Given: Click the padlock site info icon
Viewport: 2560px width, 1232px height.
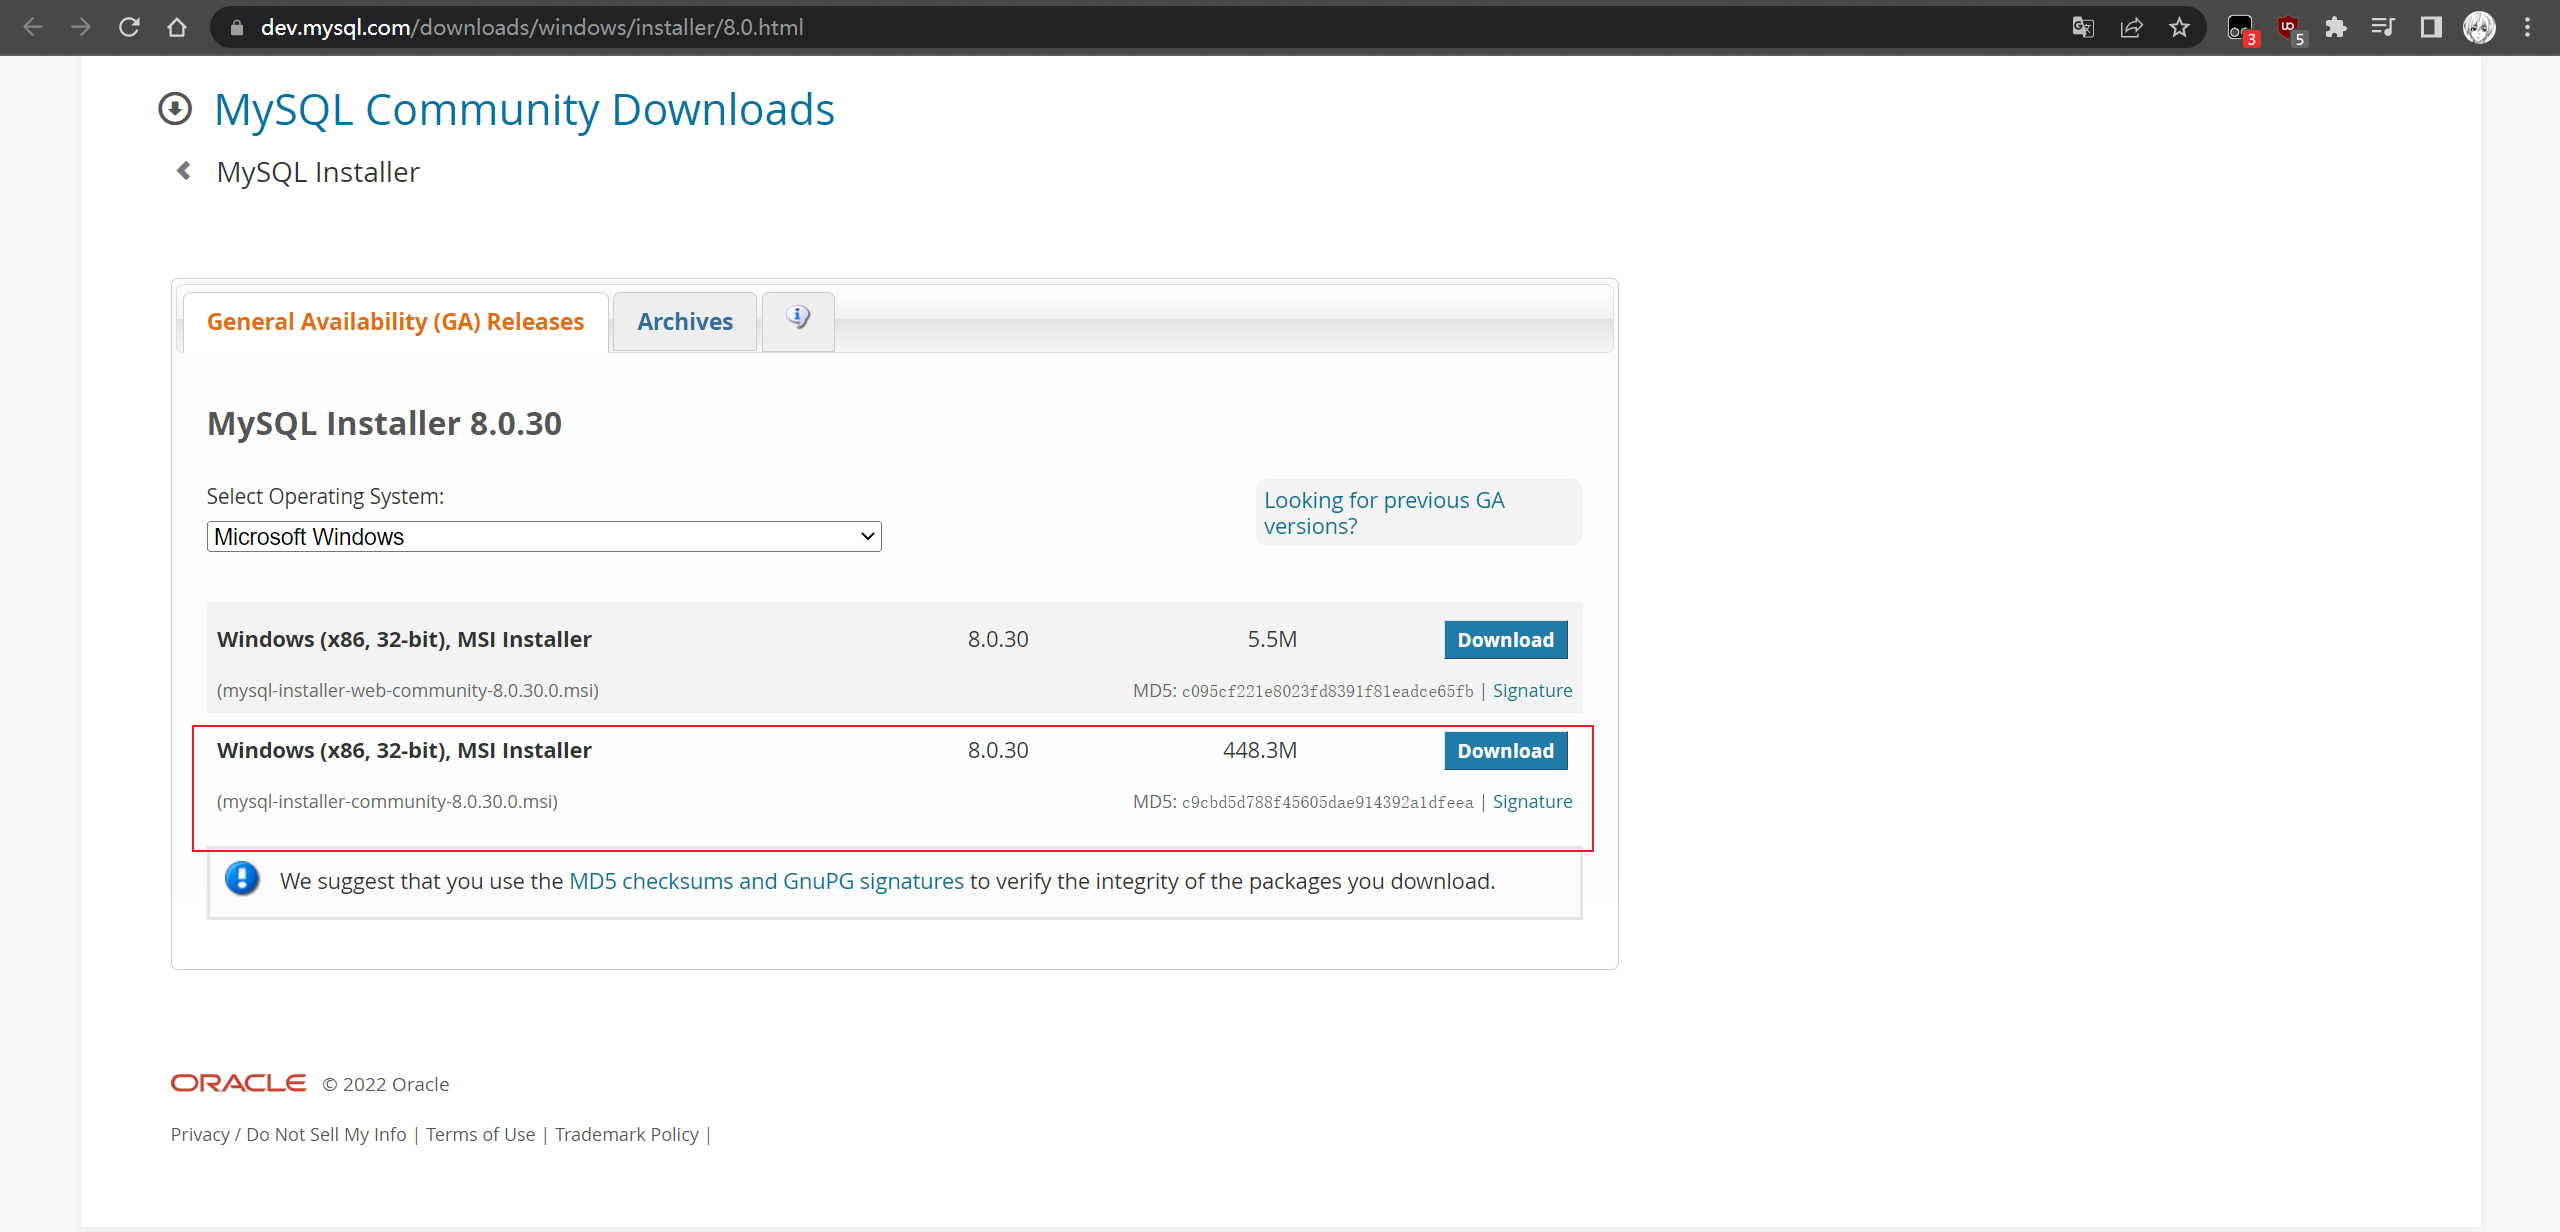Looking at the screenshot, I should click(x=237, y=28).
